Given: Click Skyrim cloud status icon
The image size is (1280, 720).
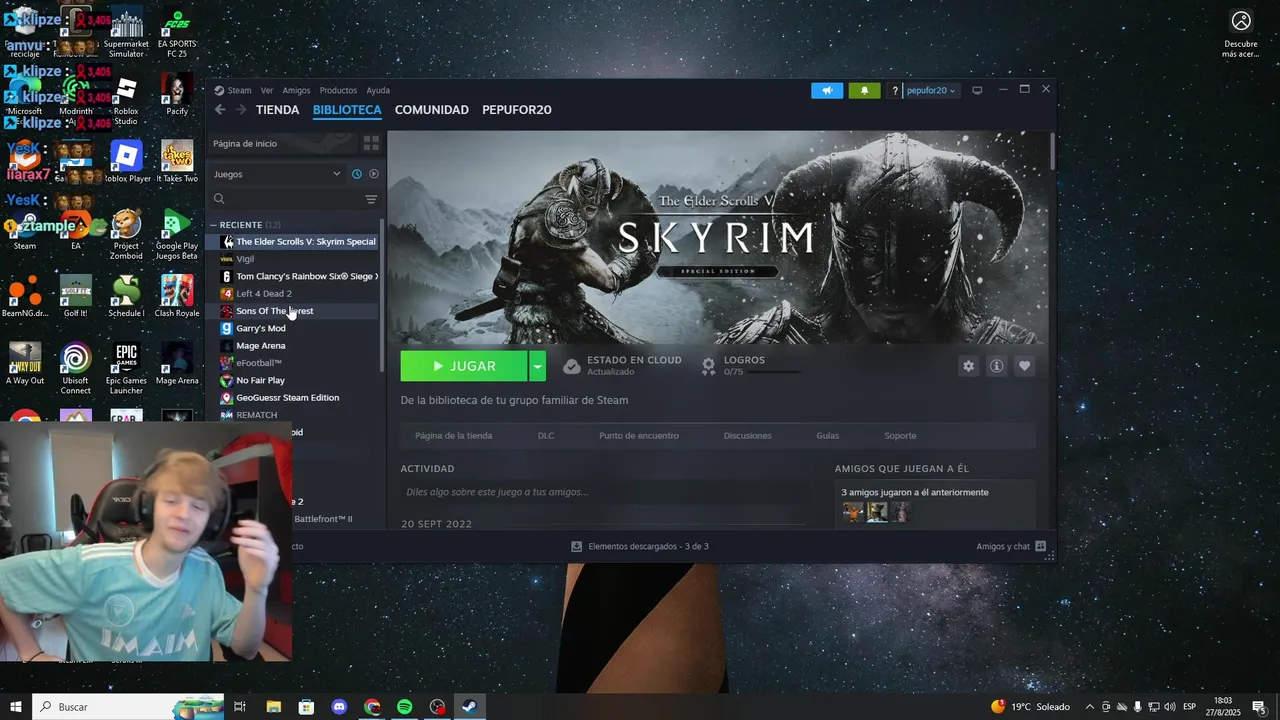Looking at the screenshot, I should tap(571, 366).
